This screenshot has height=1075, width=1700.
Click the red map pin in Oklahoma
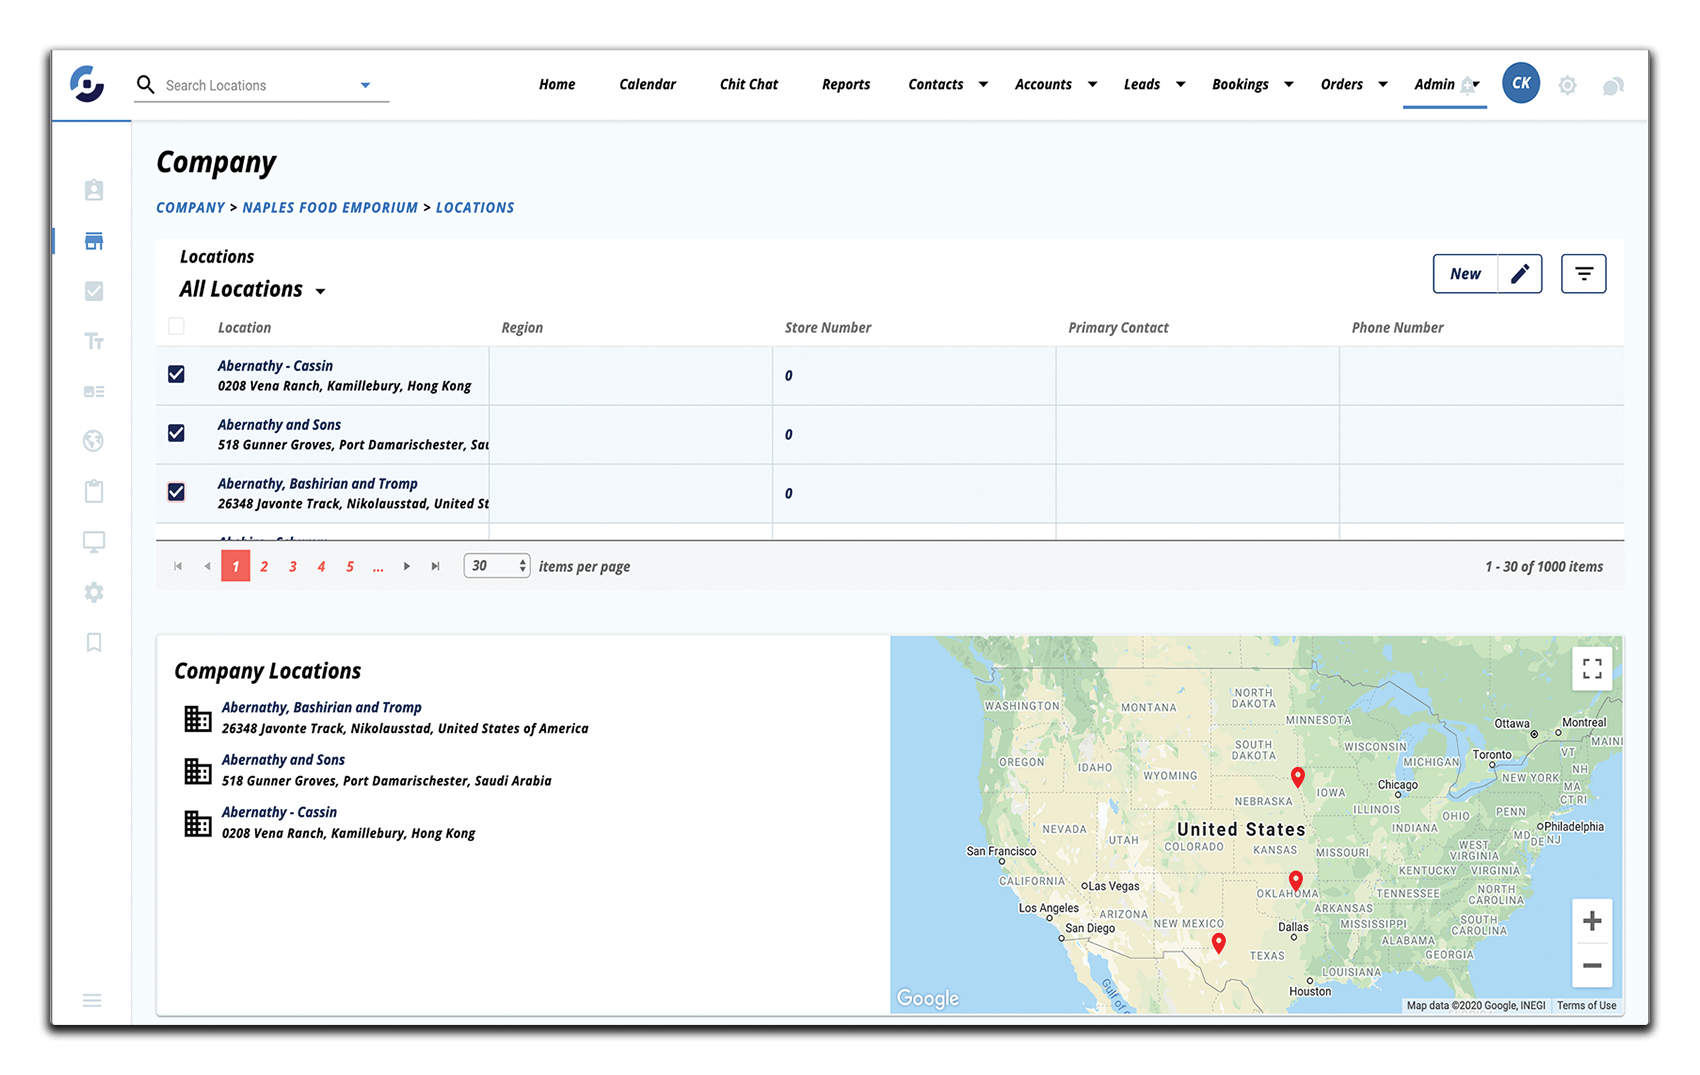pos(1296,881)
